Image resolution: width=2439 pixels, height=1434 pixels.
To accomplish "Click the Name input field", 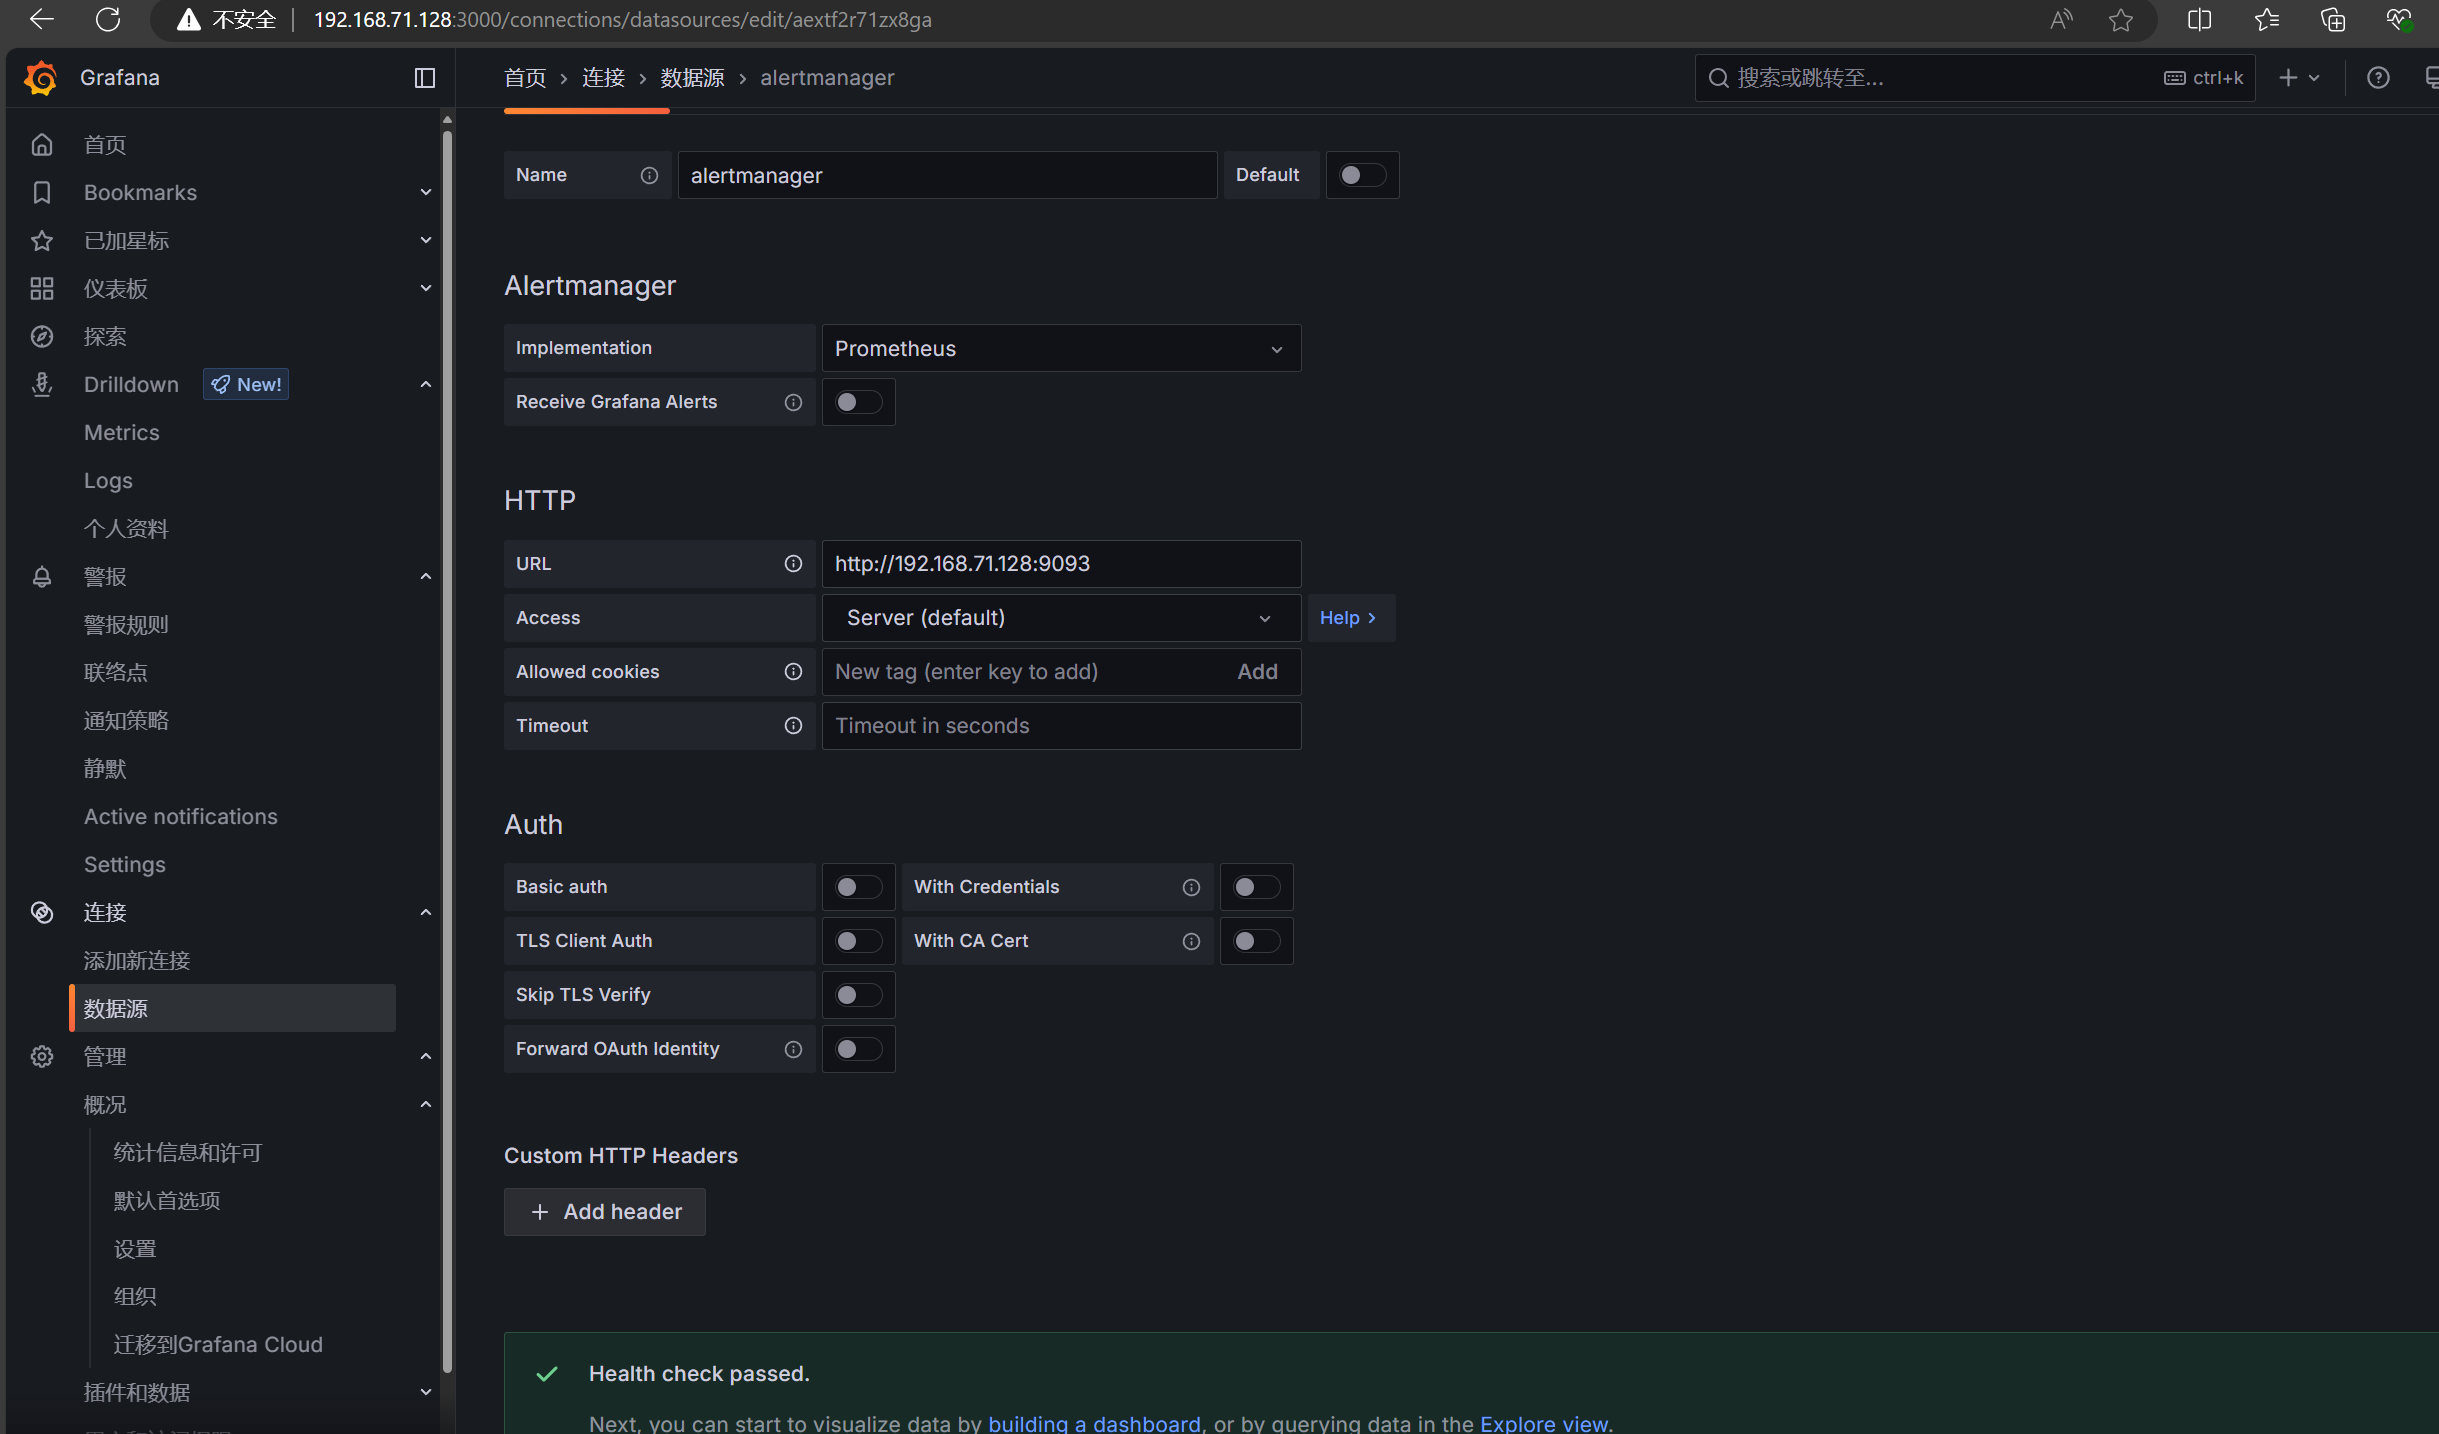I will point(948,176).
